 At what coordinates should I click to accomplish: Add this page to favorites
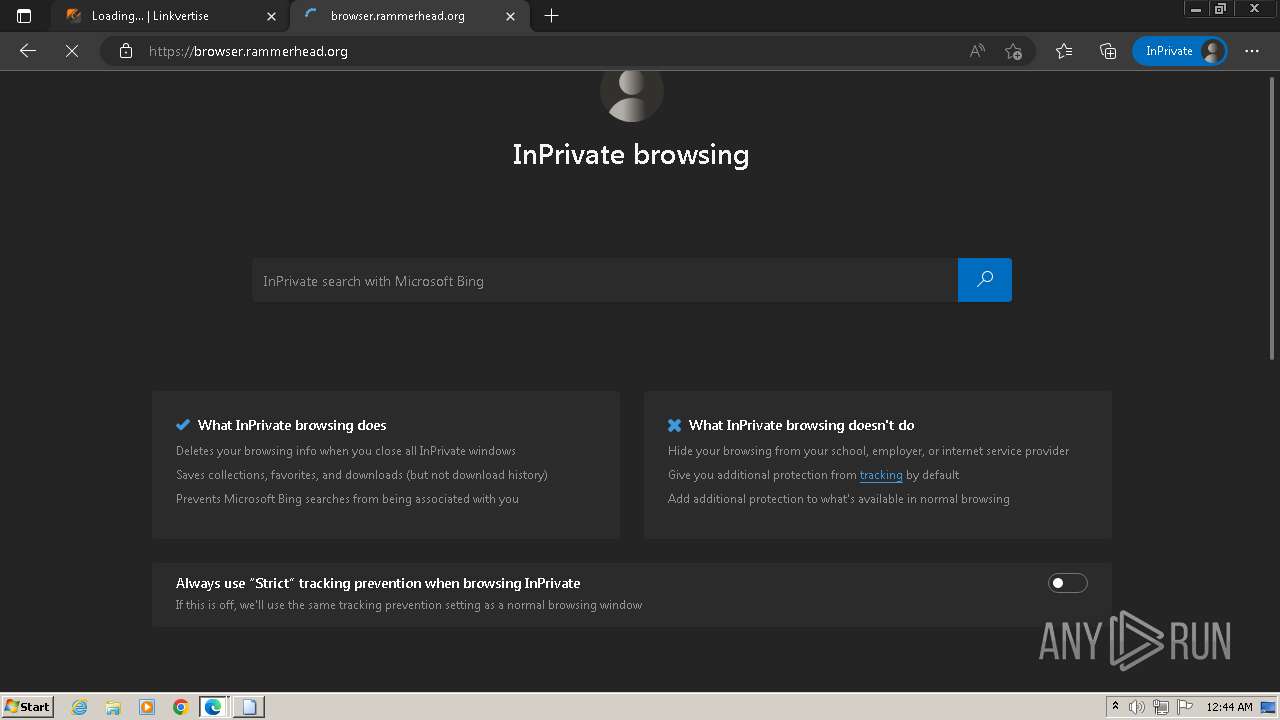1013,51
